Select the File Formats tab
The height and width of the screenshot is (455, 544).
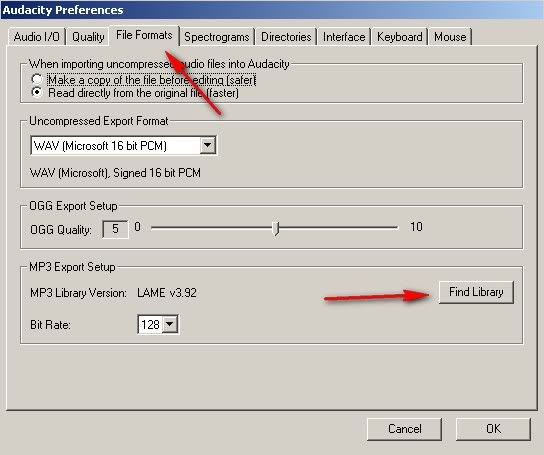coord(144,35)
